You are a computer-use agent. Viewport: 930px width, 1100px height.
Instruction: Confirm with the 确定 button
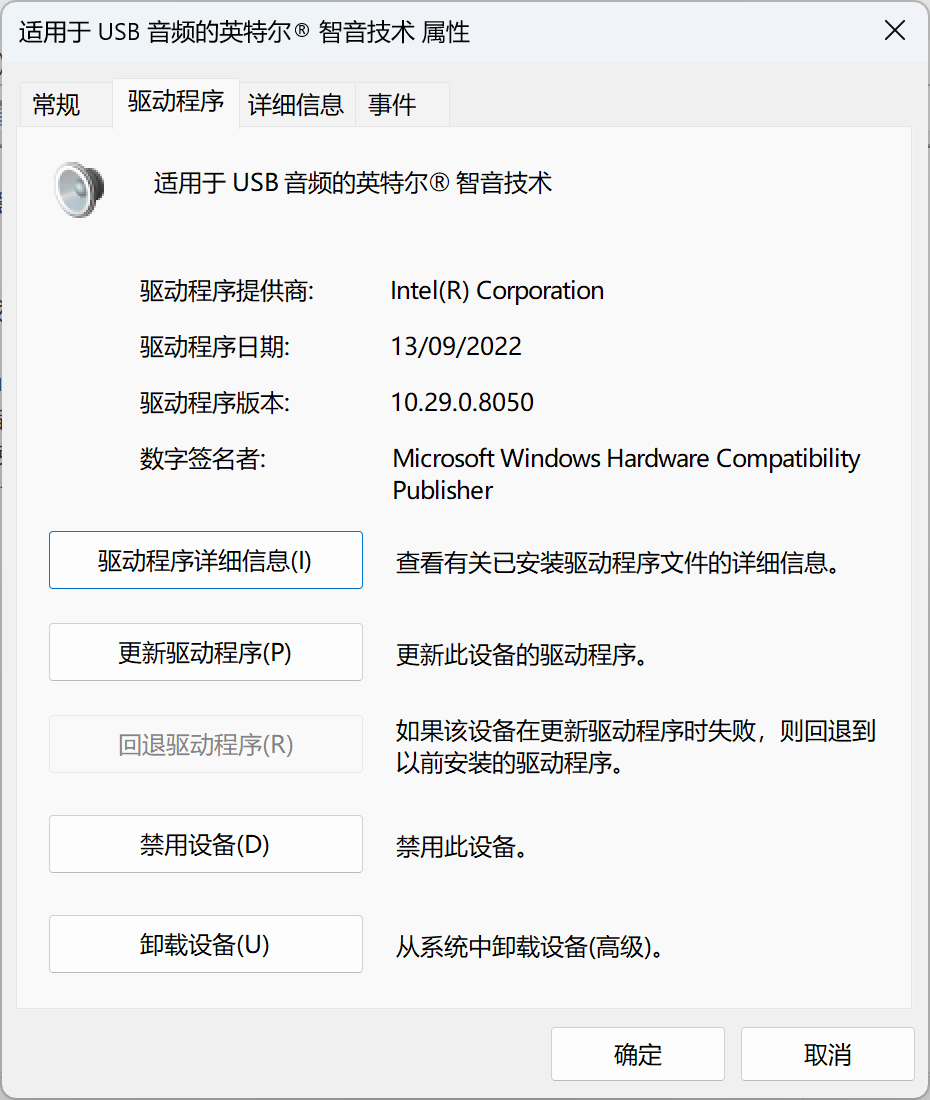point(637,1054)
